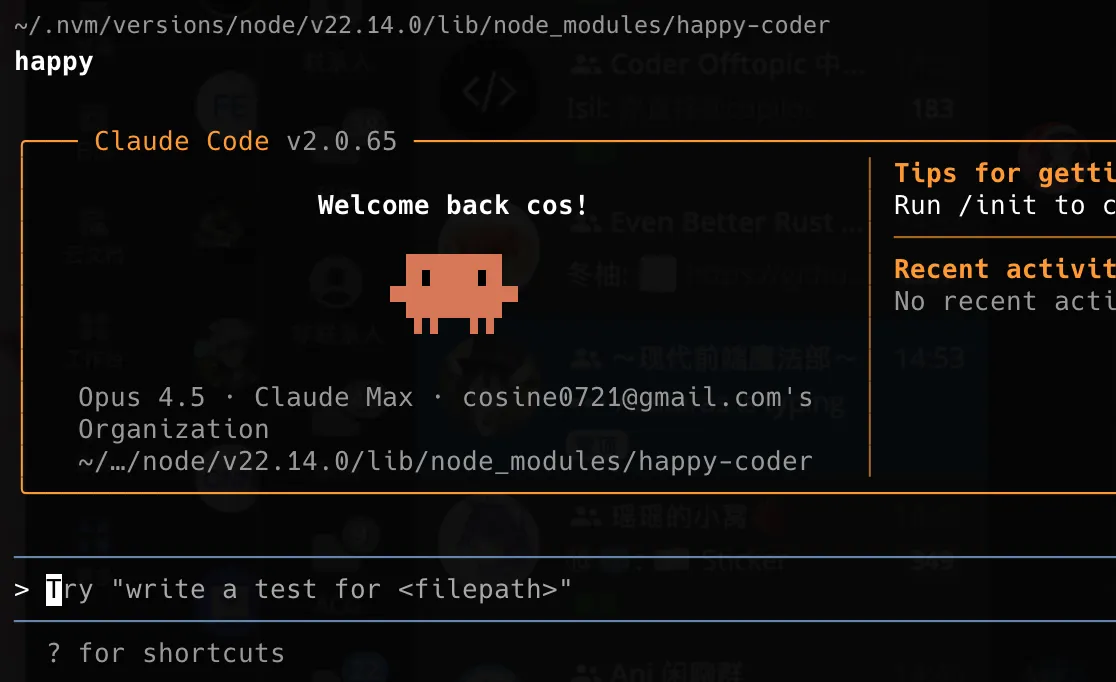The image size is (1116, 682).
Task: Click the Claude Code pixel mascot icon
Action: 453,291
